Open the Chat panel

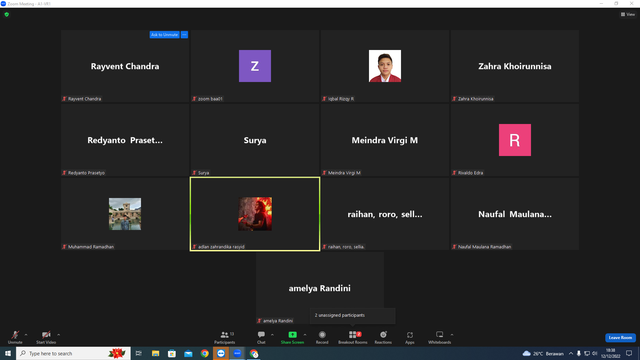(x=261, y=337)
